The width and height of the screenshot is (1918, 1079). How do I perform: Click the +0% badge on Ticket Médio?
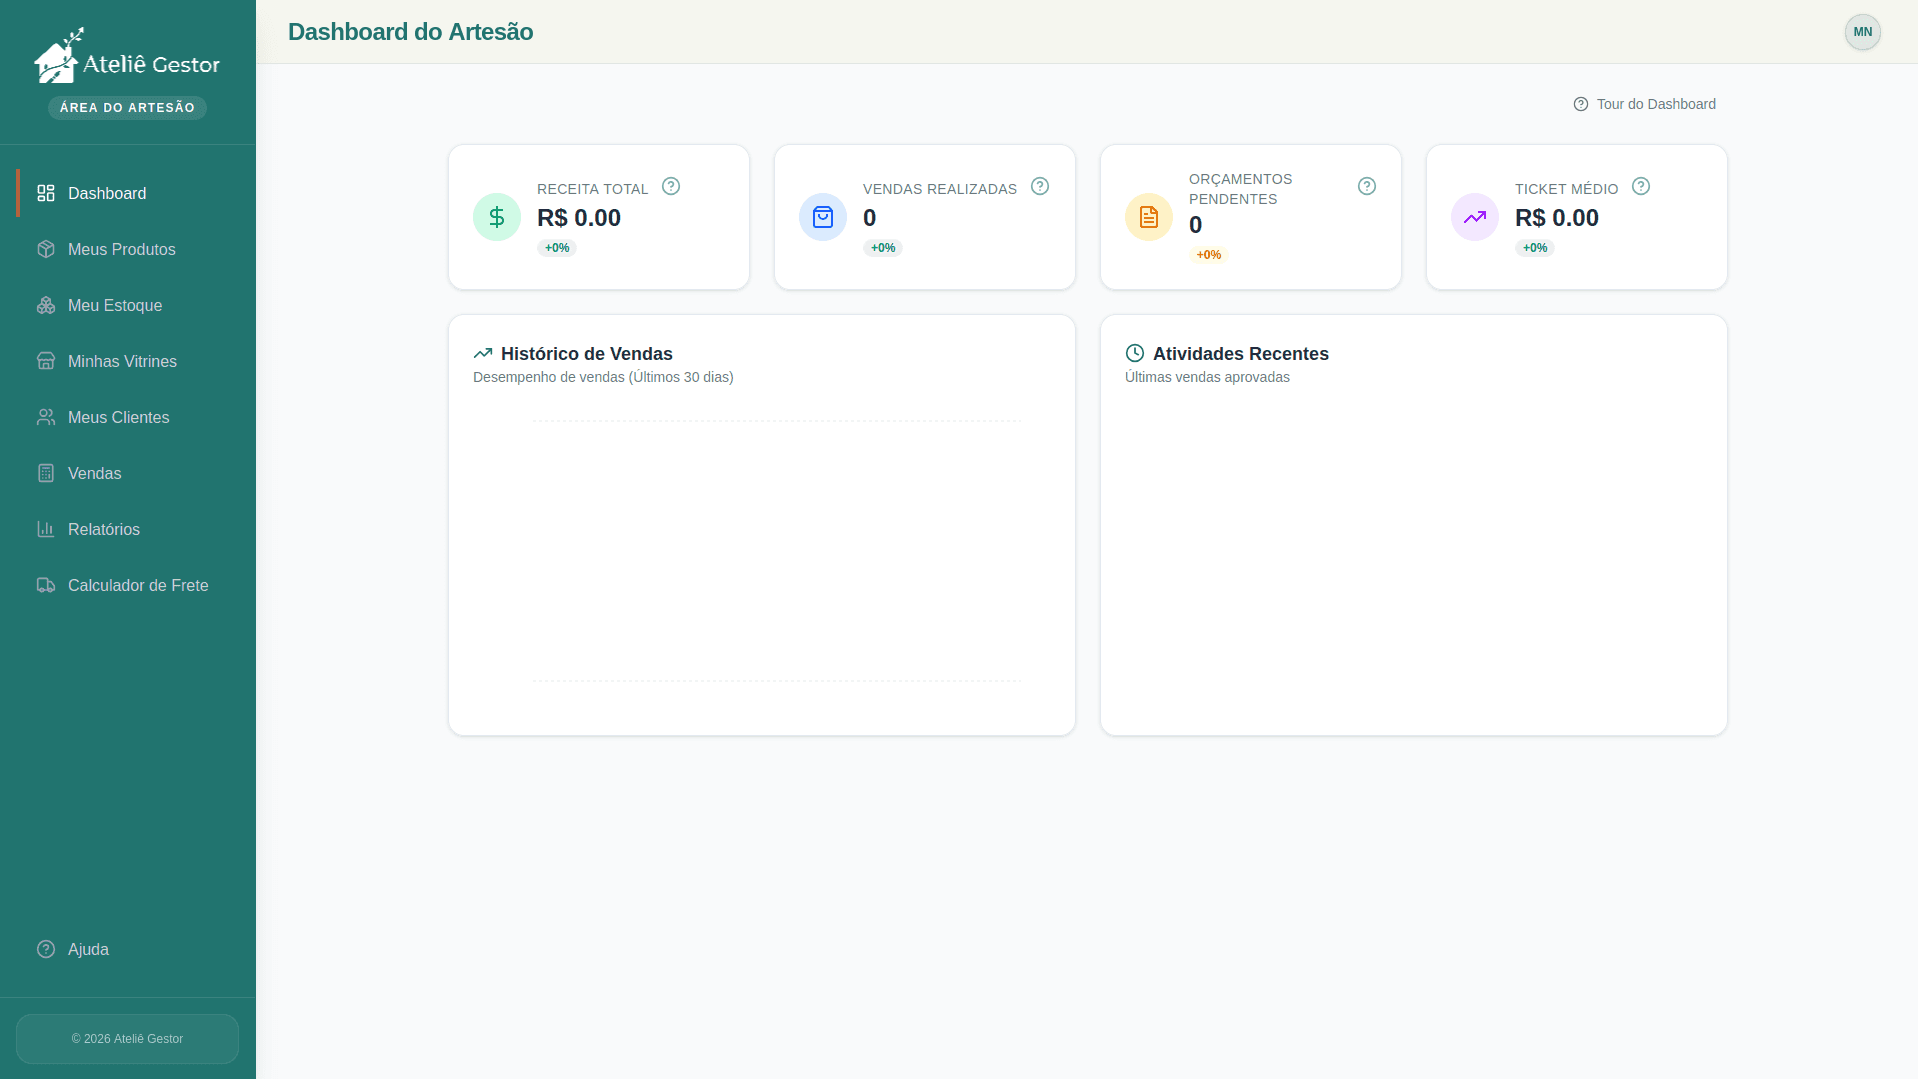point(1534,248)
